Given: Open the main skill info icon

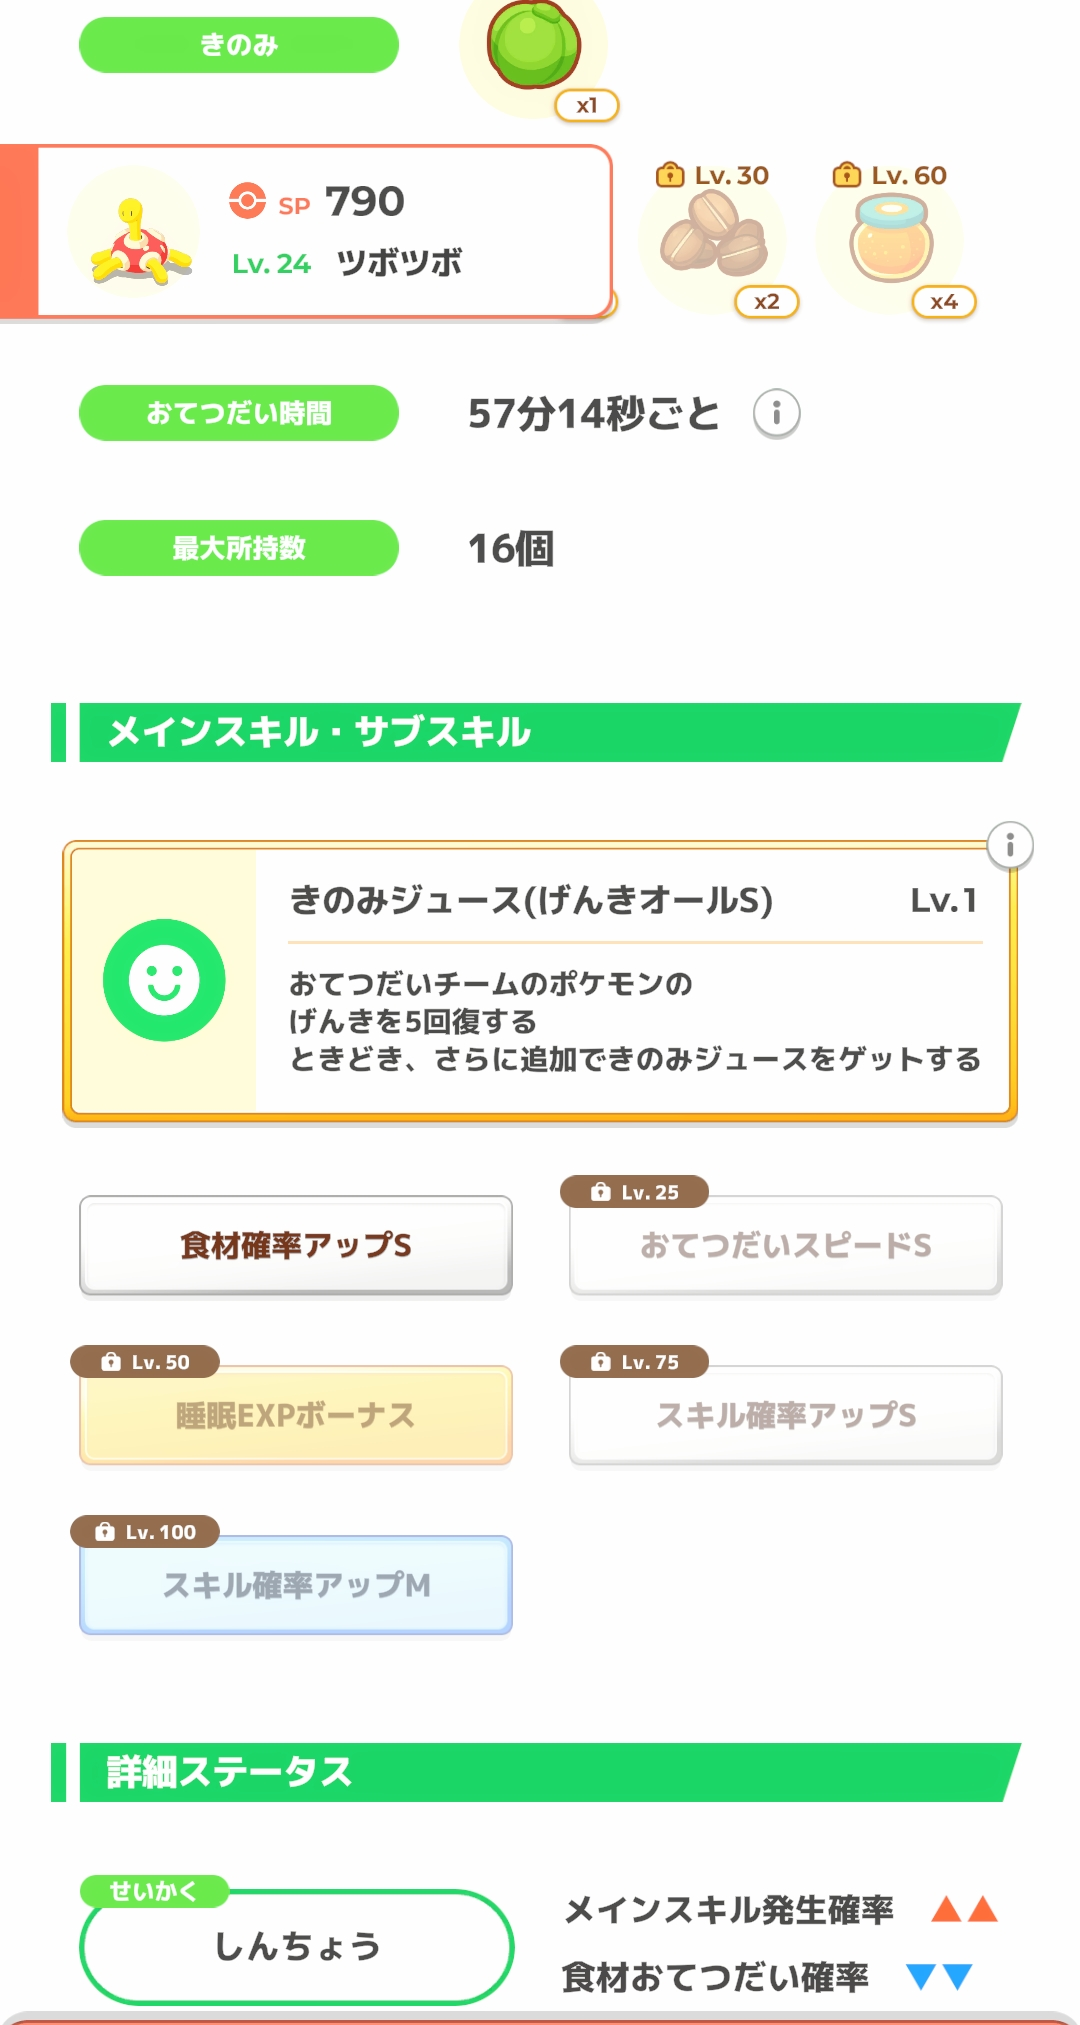Looking at the screenshot, I should (x=1009, y=846).
